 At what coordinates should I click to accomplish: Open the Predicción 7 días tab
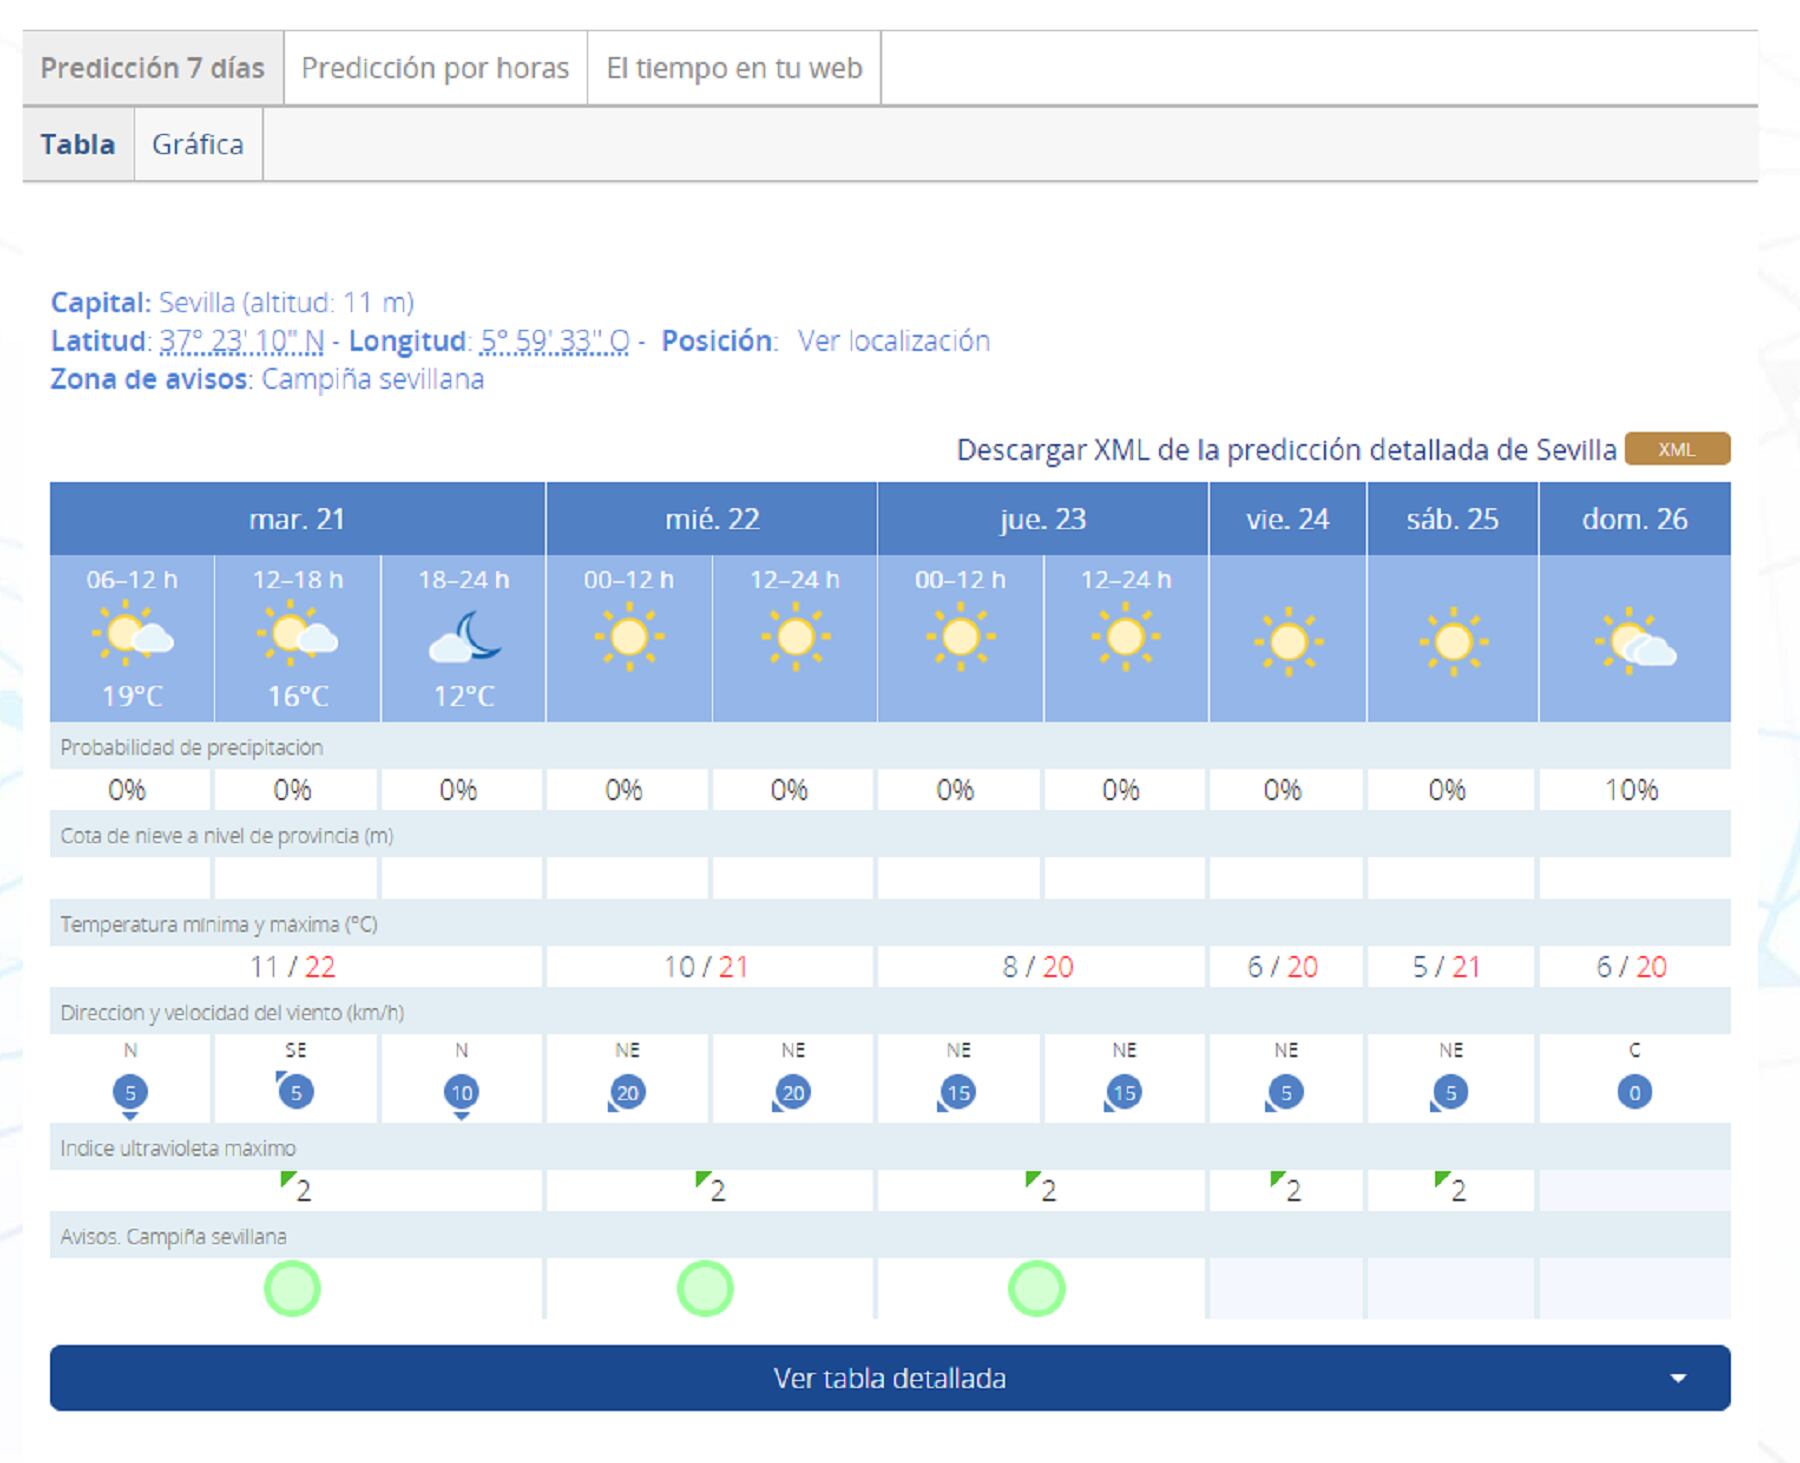pyautogui.click(x=153, y=68)
